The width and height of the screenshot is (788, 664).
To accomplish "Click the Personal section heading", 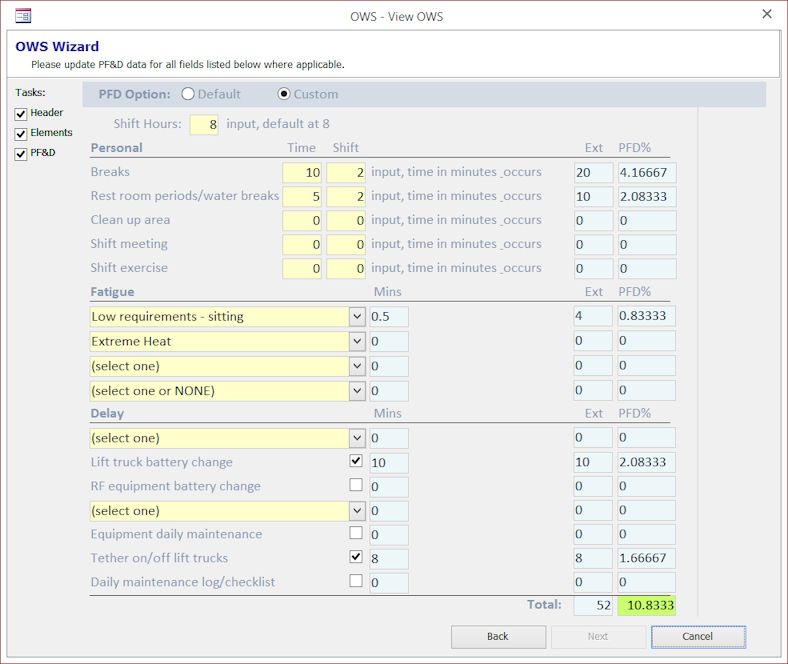I will coord(117,148).
